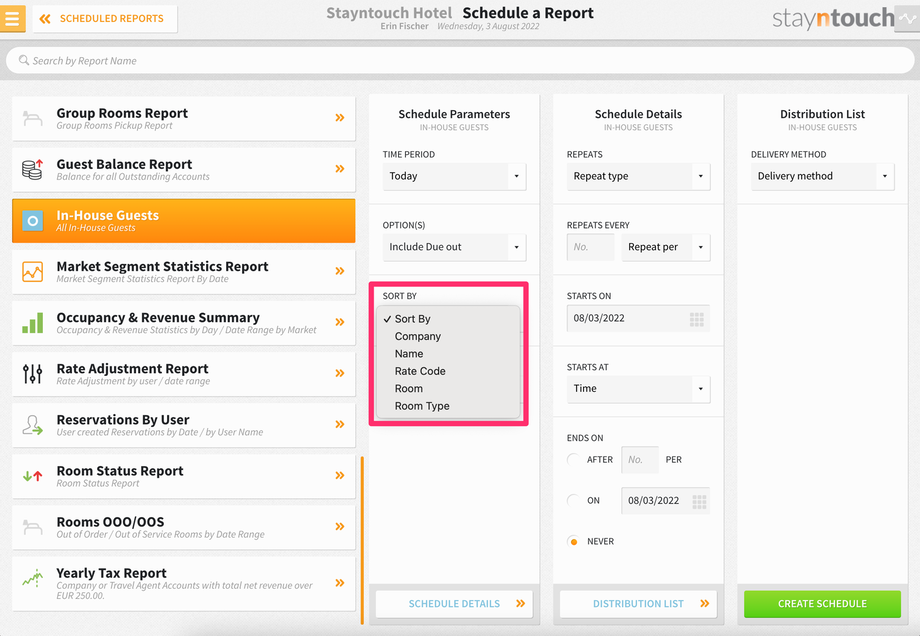
Task: Click the Schedule Details button
Action: 454,604
